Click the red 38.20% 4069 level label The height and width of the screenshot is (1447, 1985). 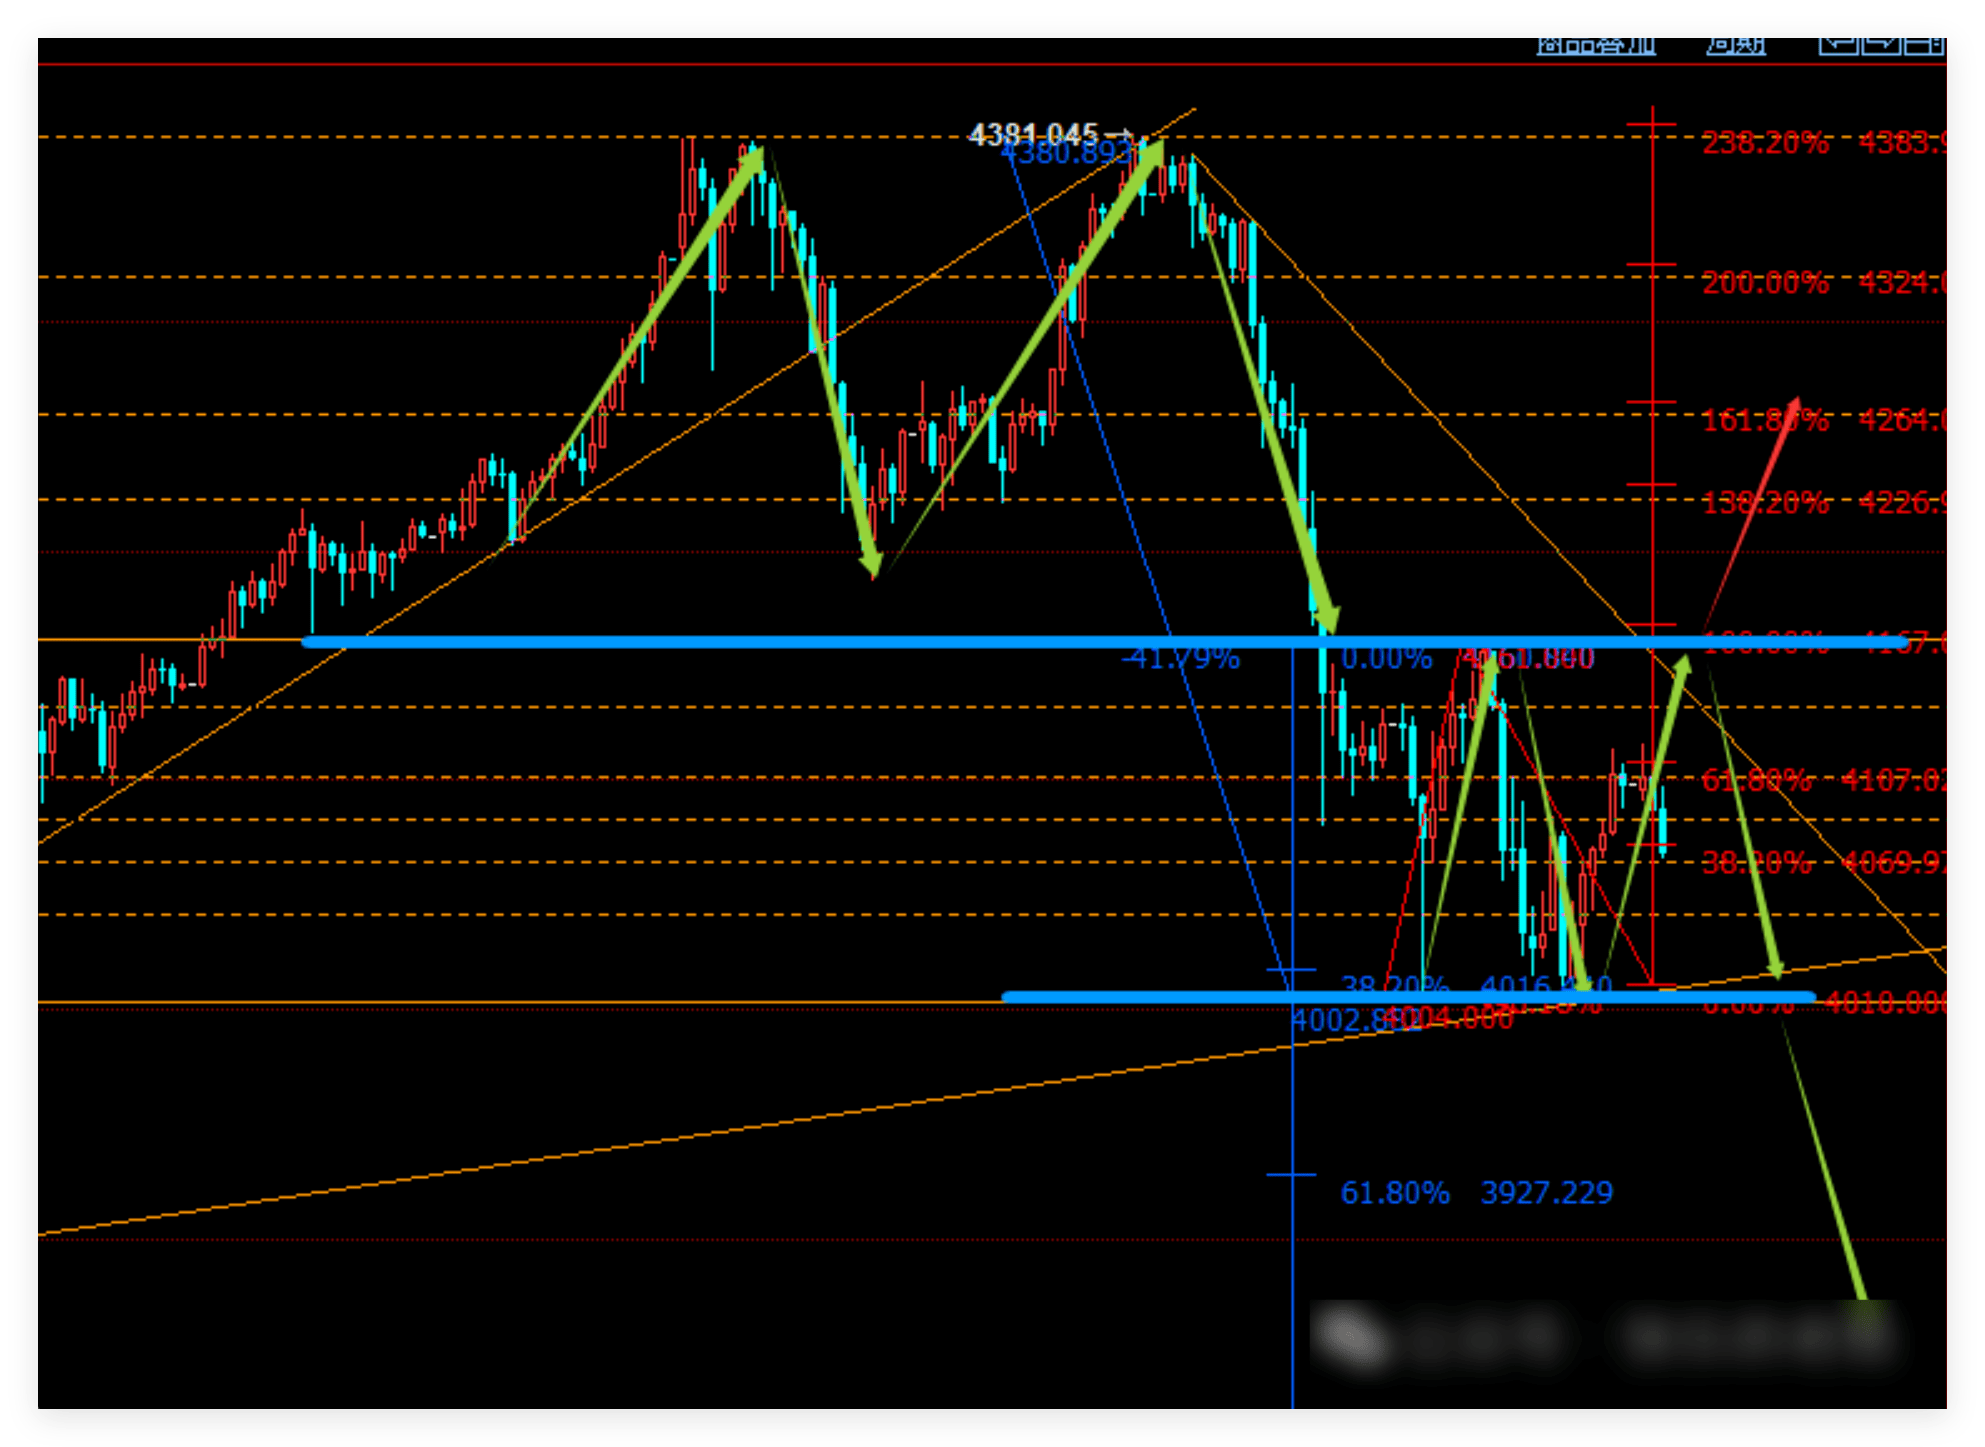coord(1755,862)
